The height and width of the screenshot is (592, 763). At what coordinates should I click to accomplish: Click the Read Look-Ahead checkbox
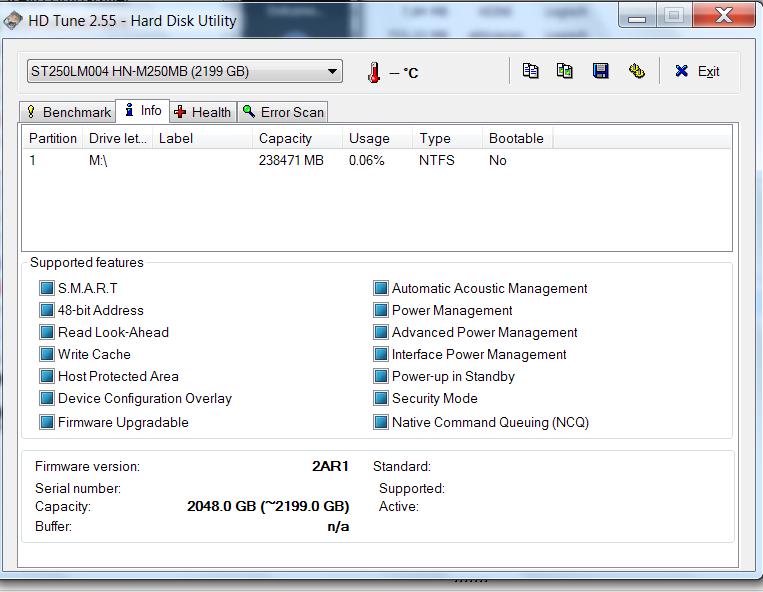tap(47, 332)
